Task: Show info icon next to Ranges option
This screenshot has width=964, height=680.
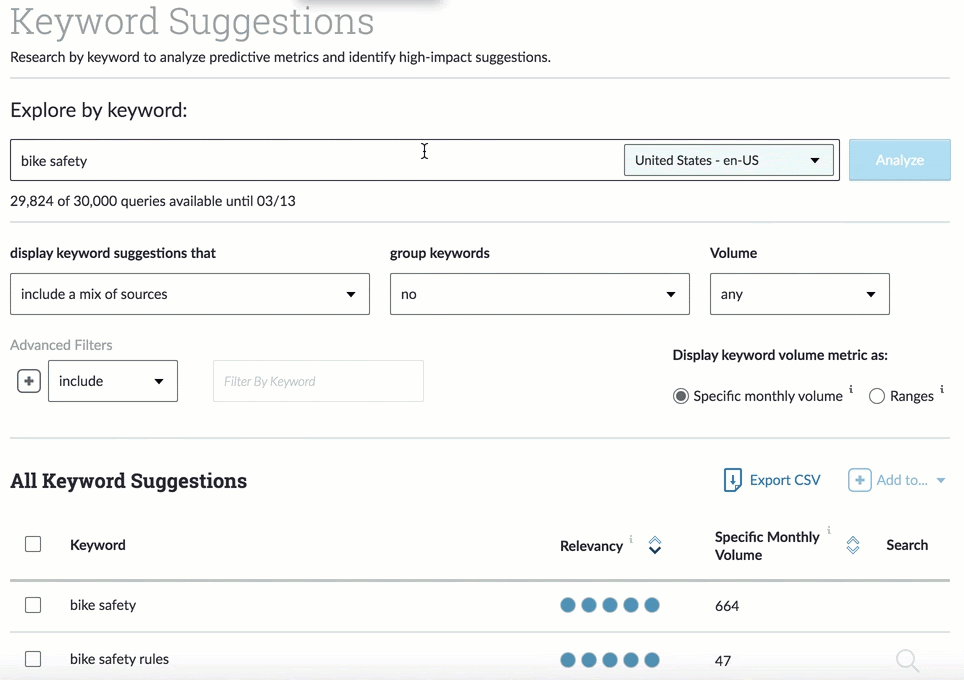Action: pyautogui.click(x=942, y=390)
